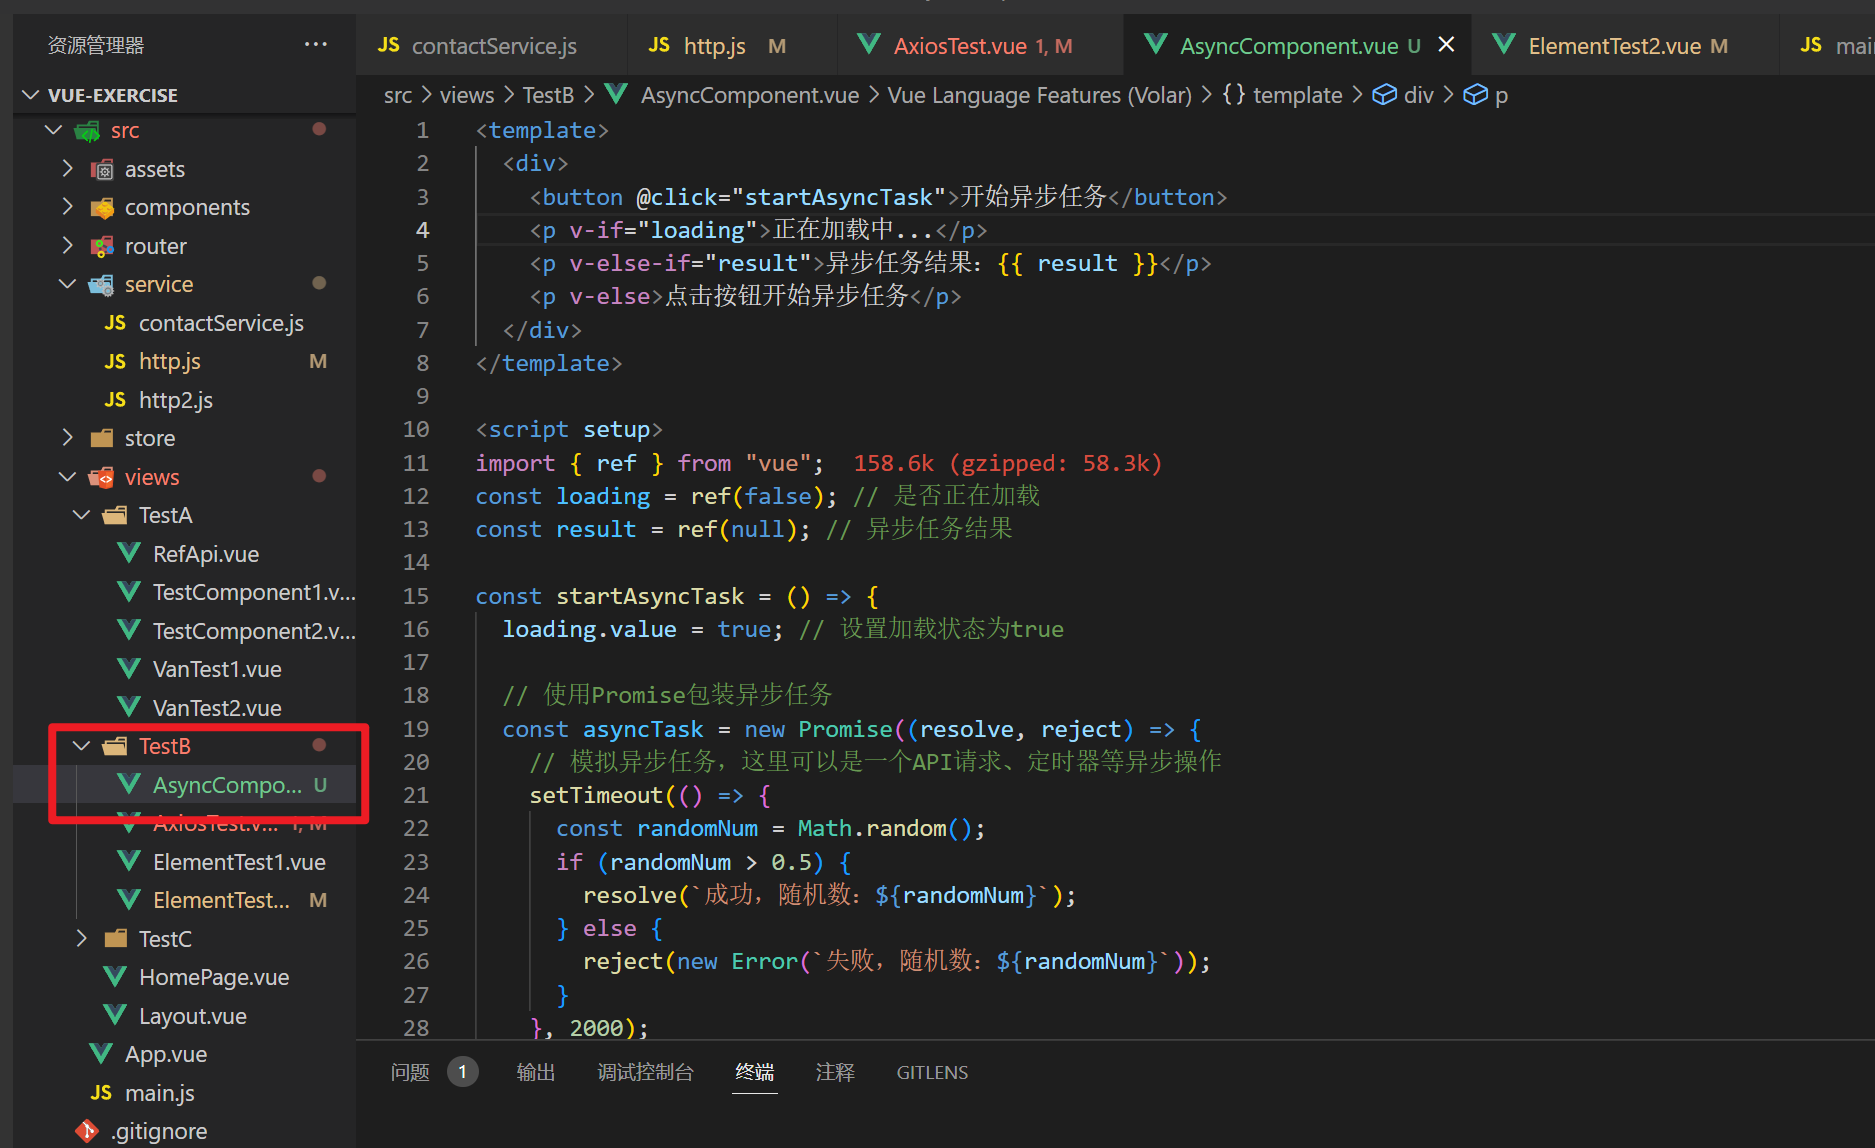Click the startAsyncTask function name on line 15
The width and height of the screenshot is (1875, 1148).
(650, 596)
